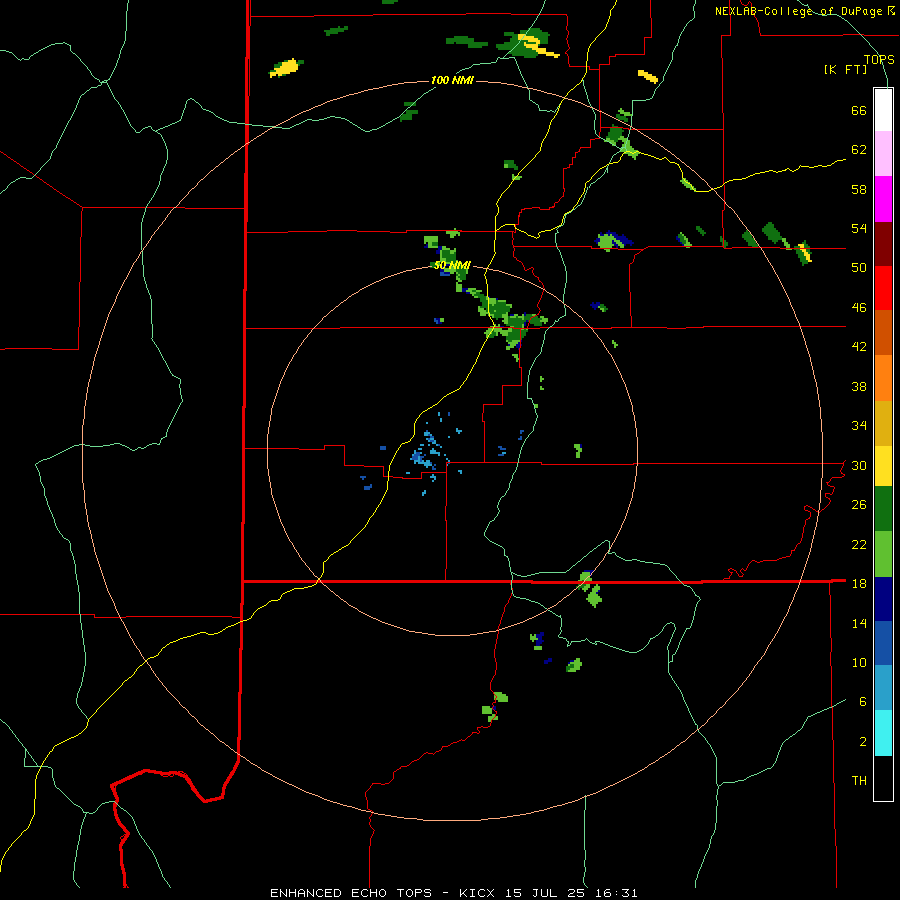Click the legend value 66
This screenshot has height=900, width=900.
[859, 110]
